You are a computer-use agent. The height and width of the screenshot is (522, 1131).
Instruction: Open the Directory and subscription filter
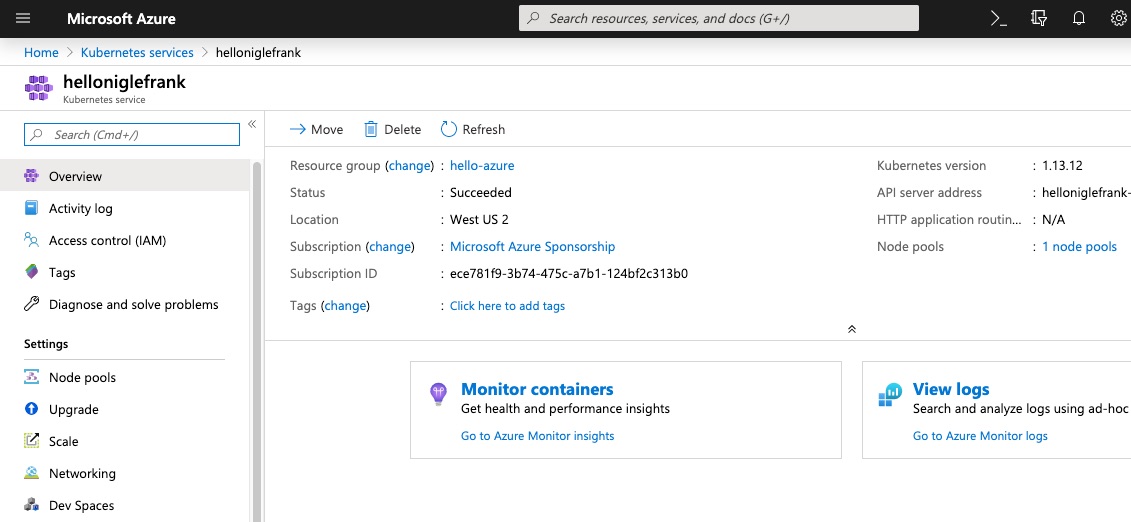[x=1039, y=19]
